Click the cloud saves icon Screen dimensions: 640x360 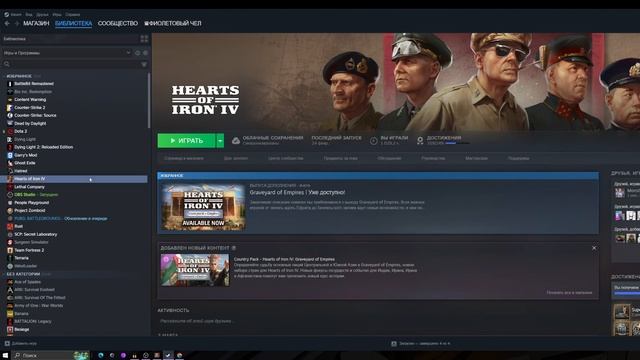[236, 141]
